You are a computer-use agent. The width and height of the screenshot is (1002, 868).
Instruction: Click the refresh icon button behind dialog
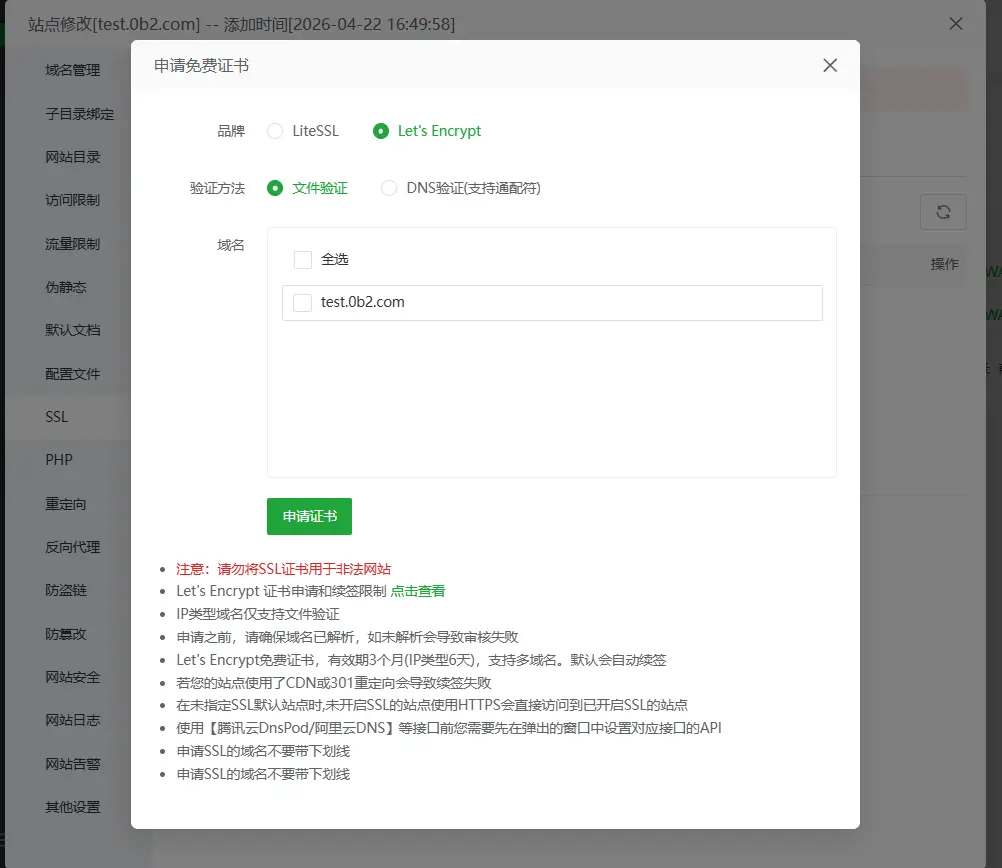pos(943,212)
